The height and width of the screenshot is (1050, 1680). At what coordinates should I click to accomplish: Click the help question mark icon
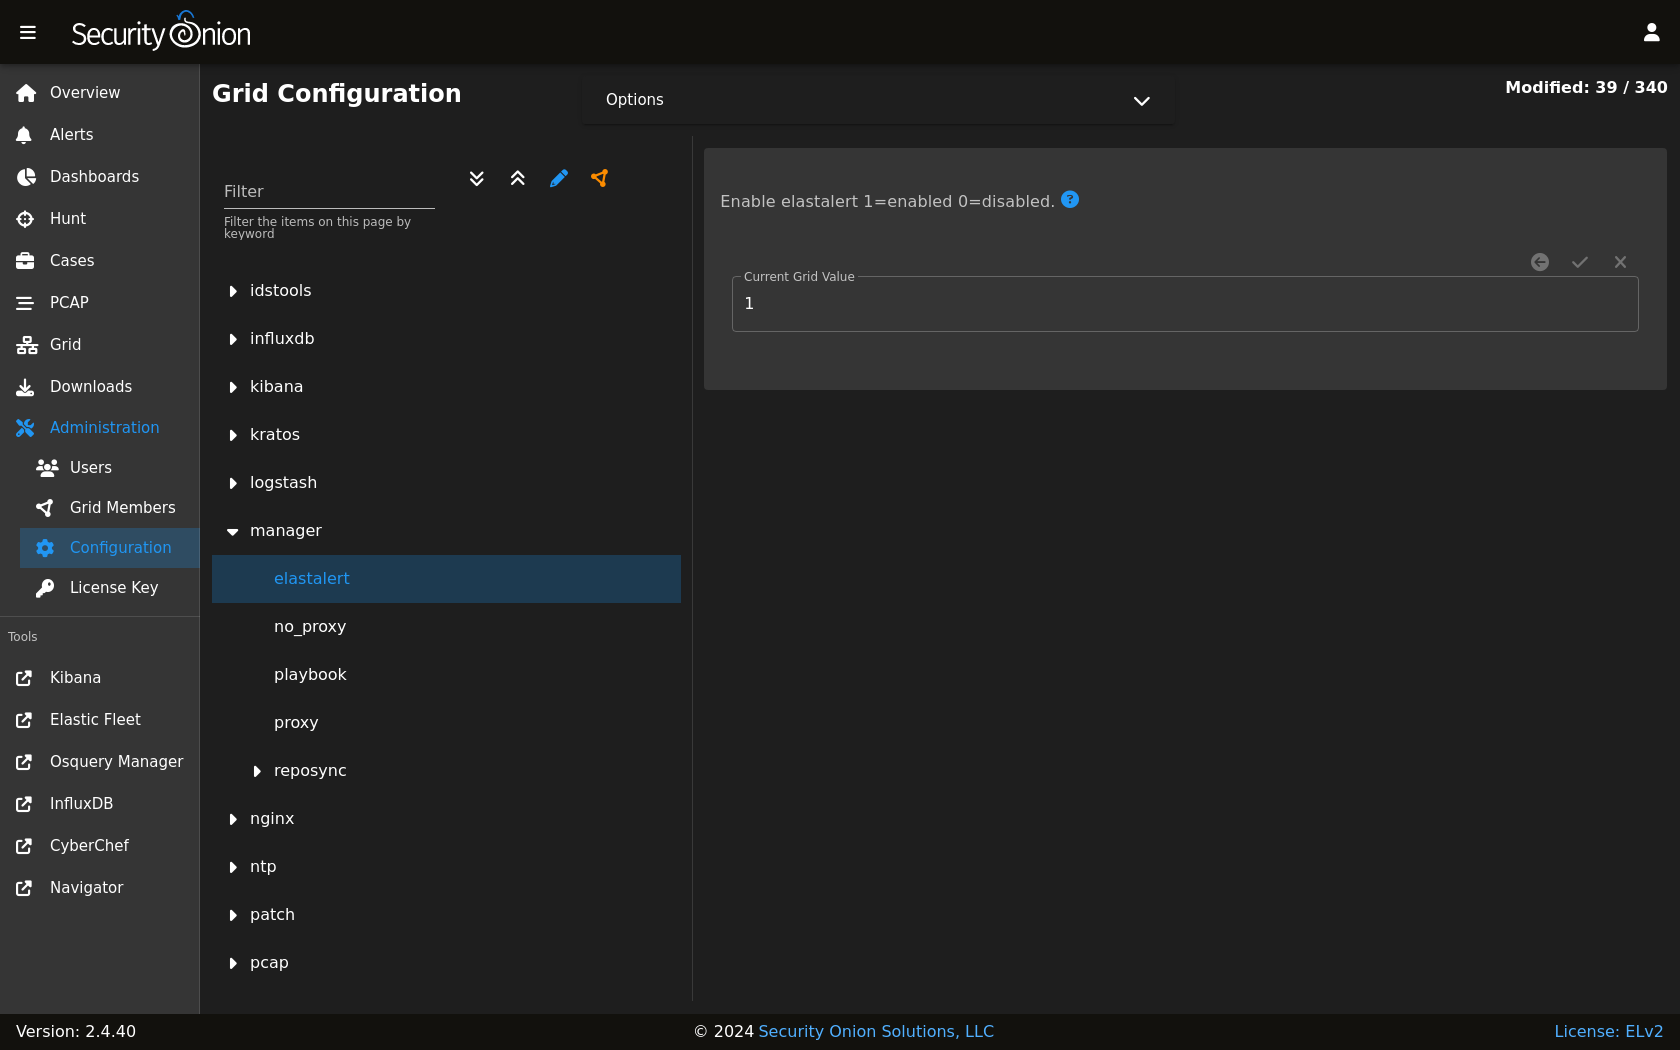(x=1070, y=200)
